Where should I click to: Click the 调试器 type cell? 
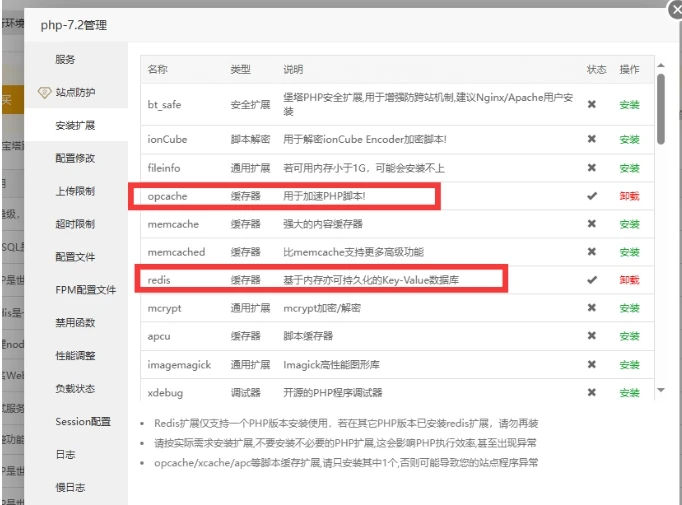pyautogui.click(x=245, y=393)
